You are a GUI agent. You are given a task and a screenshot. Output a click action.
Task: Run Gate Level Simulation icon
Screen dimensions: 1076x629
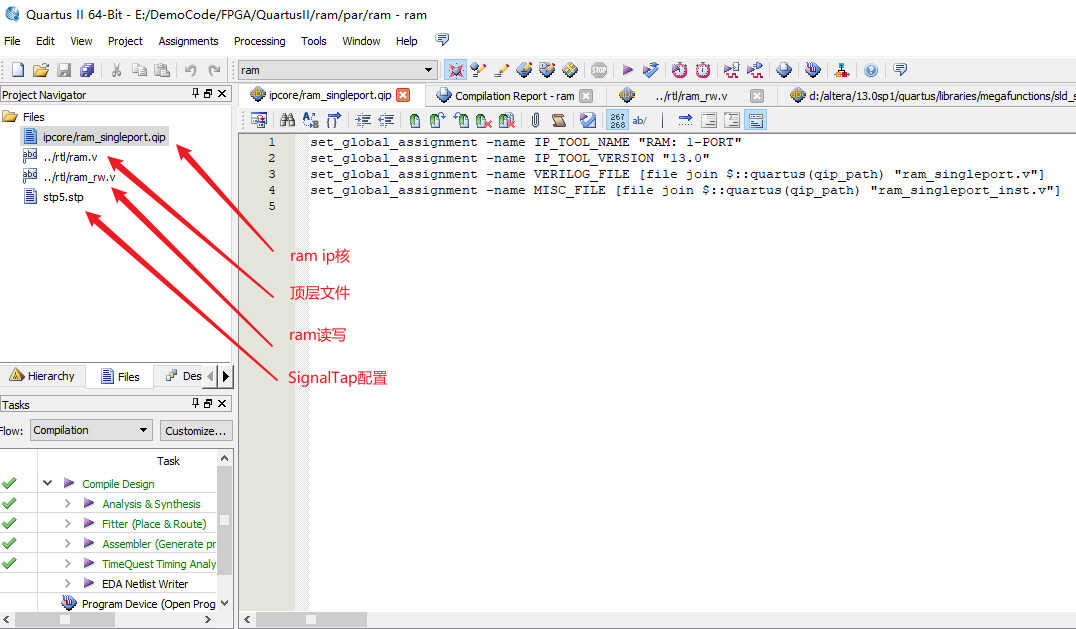755,70
